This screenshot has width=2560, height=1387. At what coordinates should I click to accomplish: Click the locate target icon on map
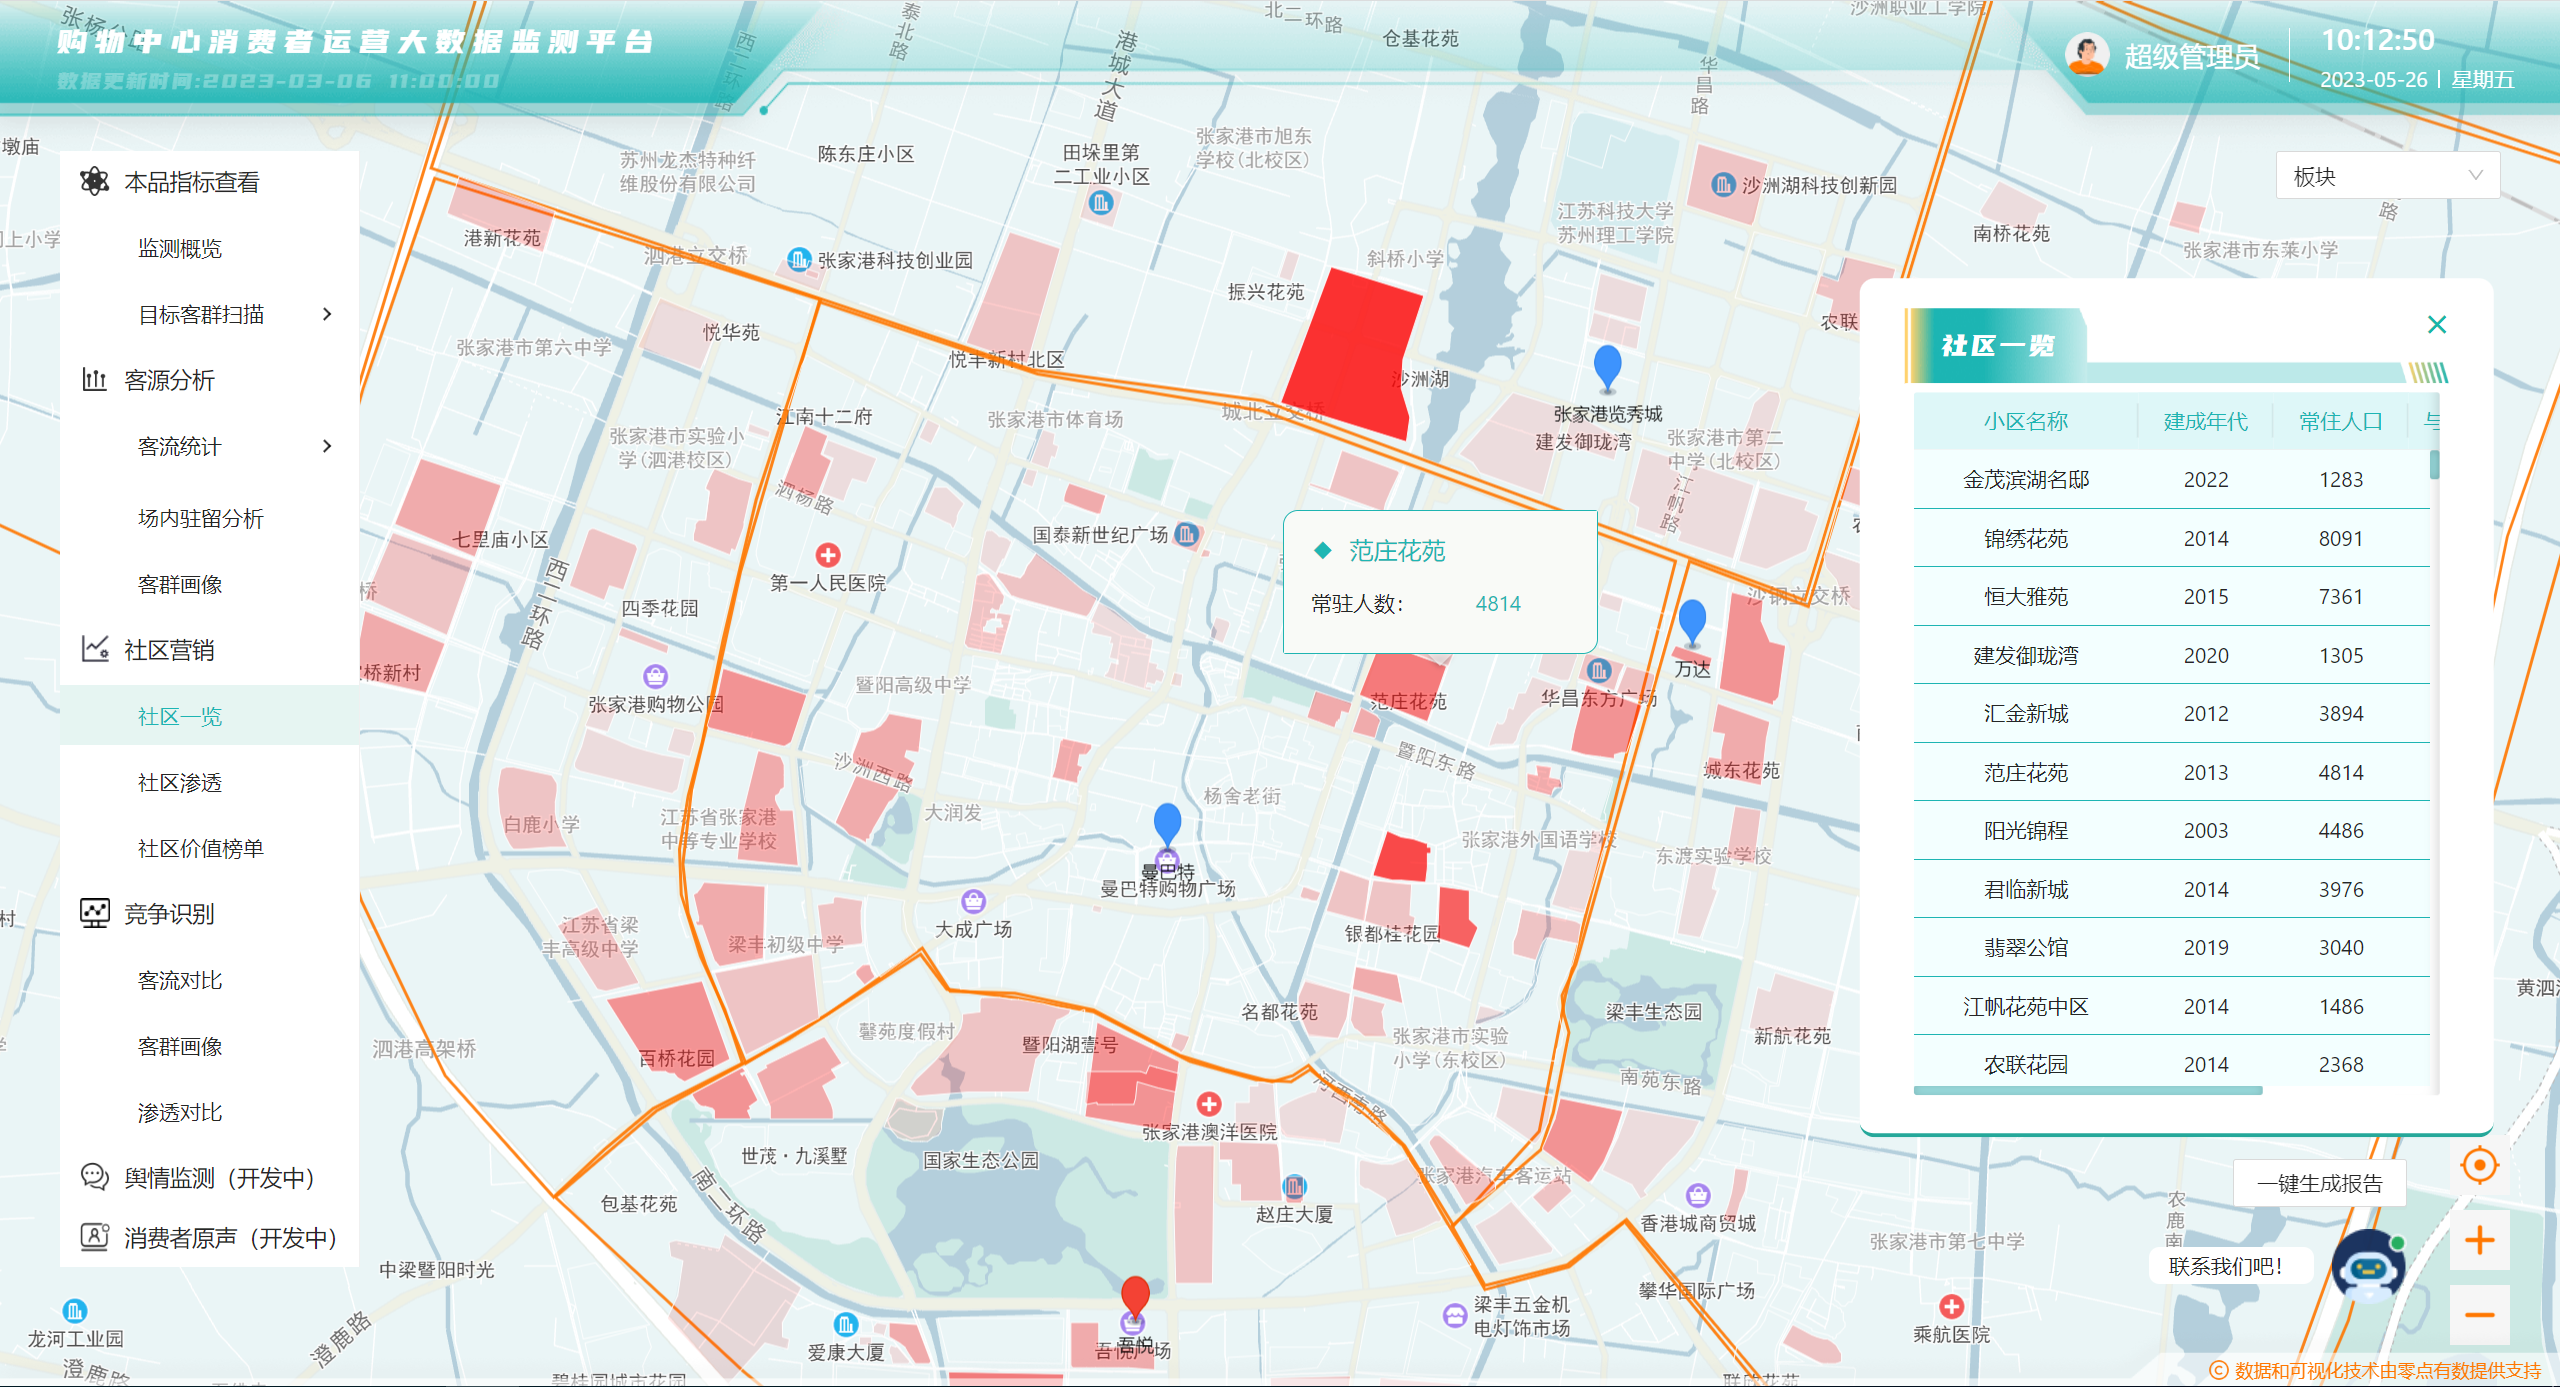click(2479, 1165)
